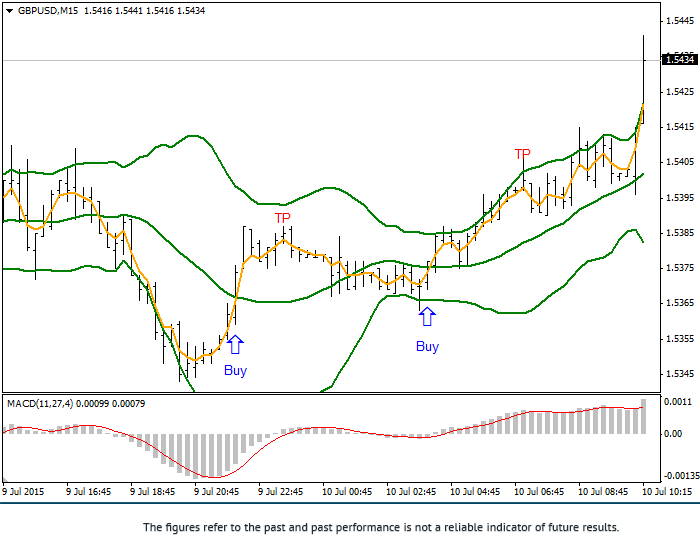Click the past performance disclaimer text
Screen dimensions: 700x552
click(381, 527)
